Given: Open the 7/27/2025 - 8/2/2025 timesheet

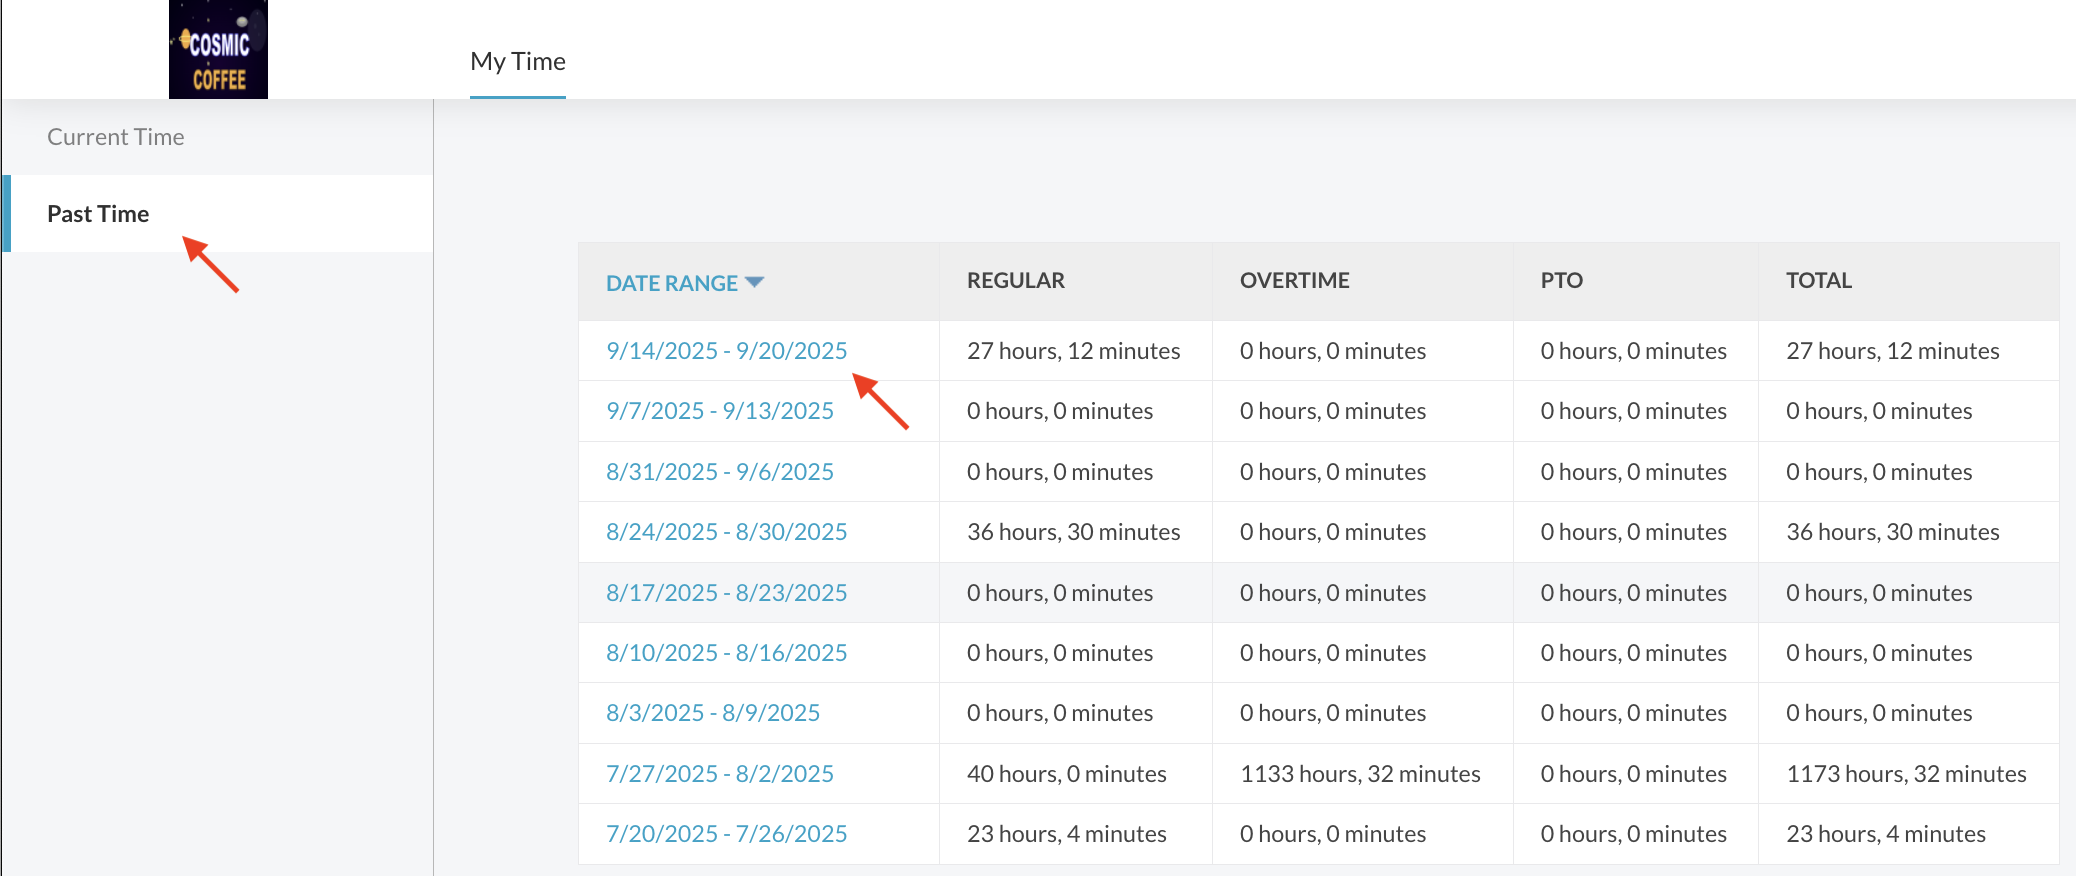Looking at the screenshot, I should [719, 774].
